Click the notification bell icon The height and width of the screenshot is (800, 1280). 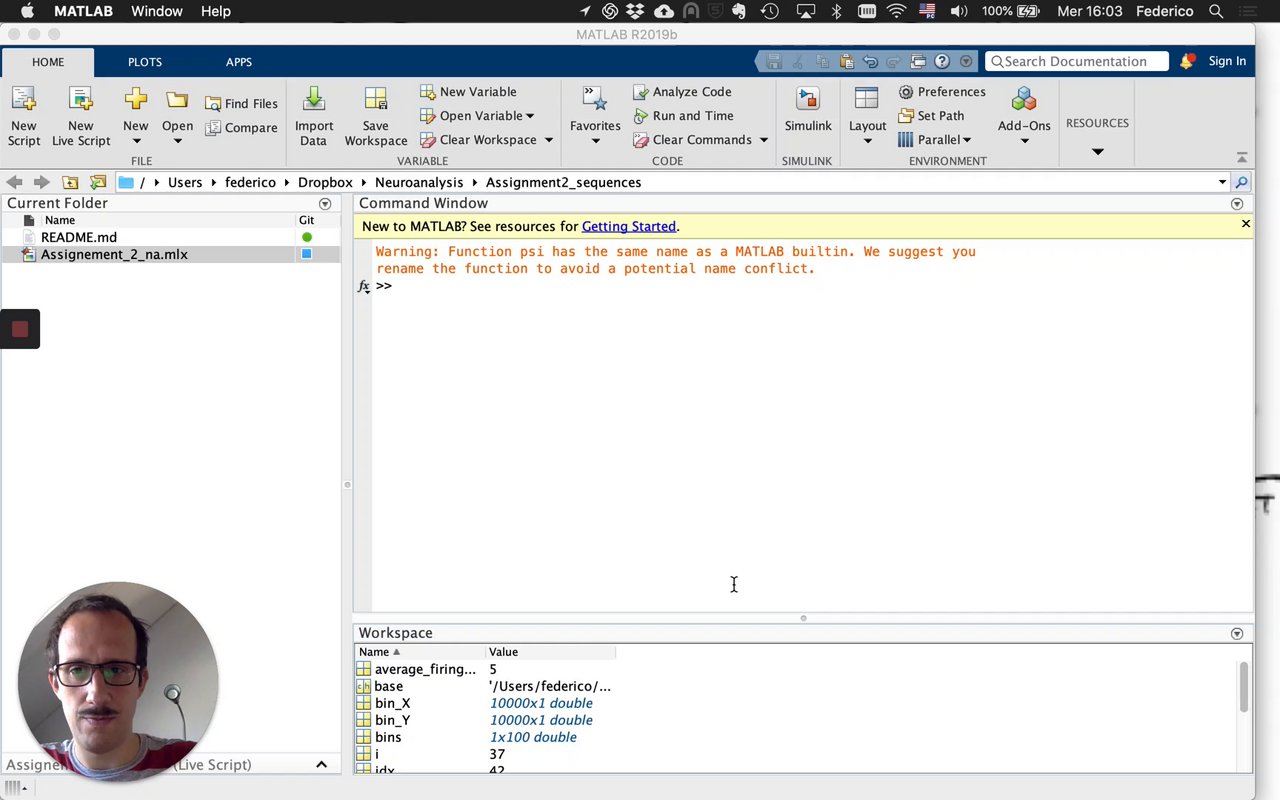(1186, 62)
